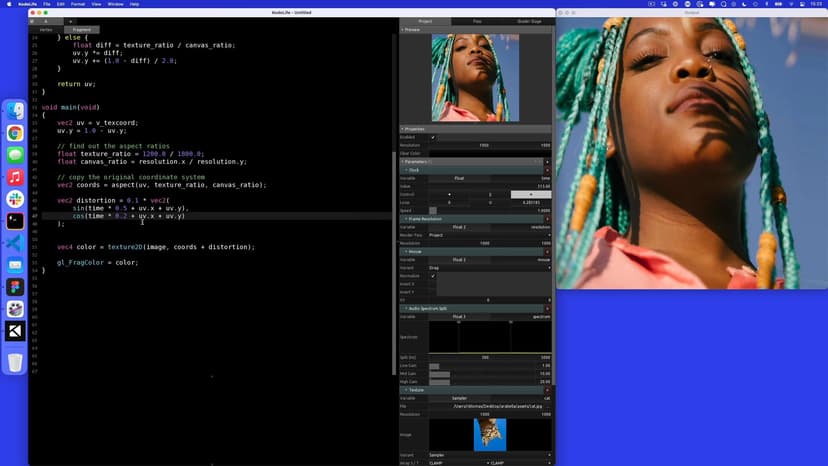
Task: Open Slack from the dock
Action: point(15,199)
